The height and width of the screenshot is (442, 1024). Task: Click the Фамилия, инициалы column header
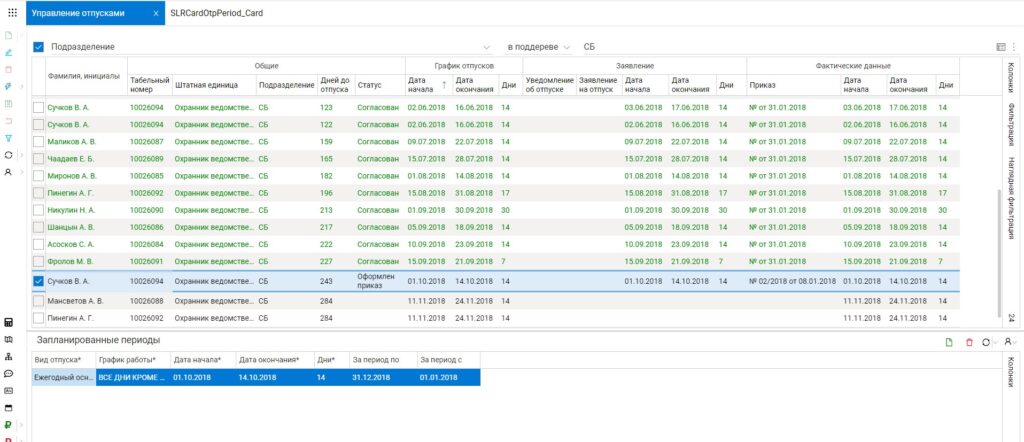[86, 76]
